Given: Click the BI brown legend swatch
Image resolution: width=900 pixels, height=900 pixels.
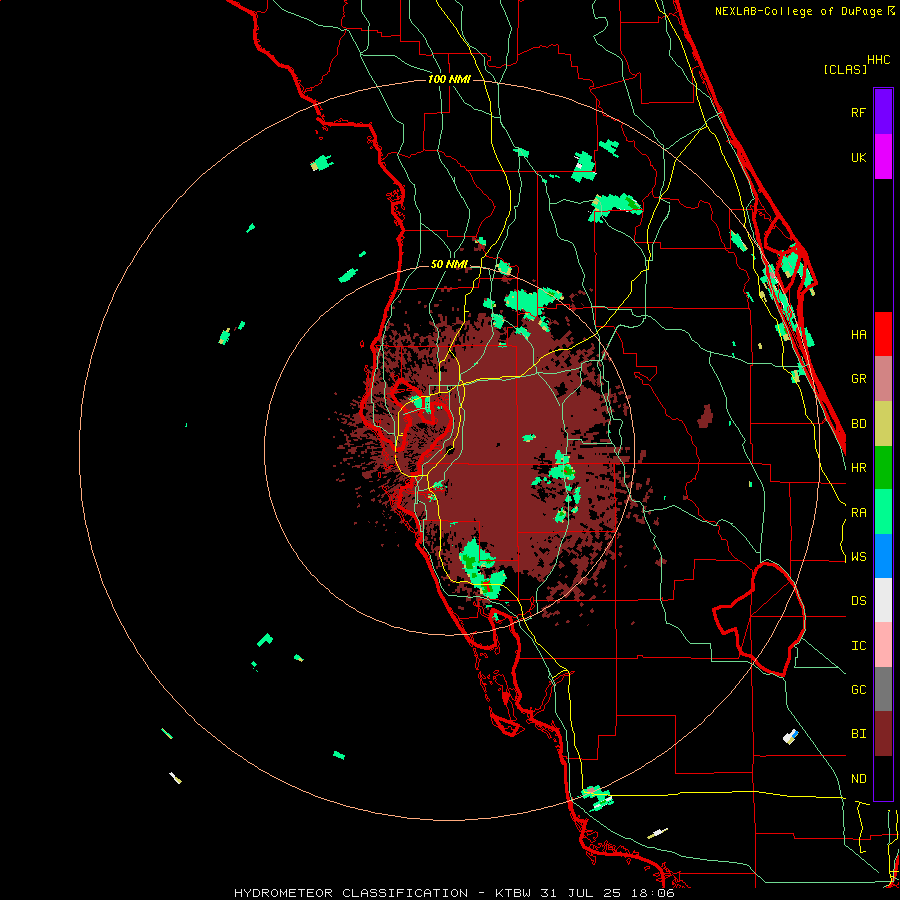Looking at the screenshot, I should tap(883, 734).
